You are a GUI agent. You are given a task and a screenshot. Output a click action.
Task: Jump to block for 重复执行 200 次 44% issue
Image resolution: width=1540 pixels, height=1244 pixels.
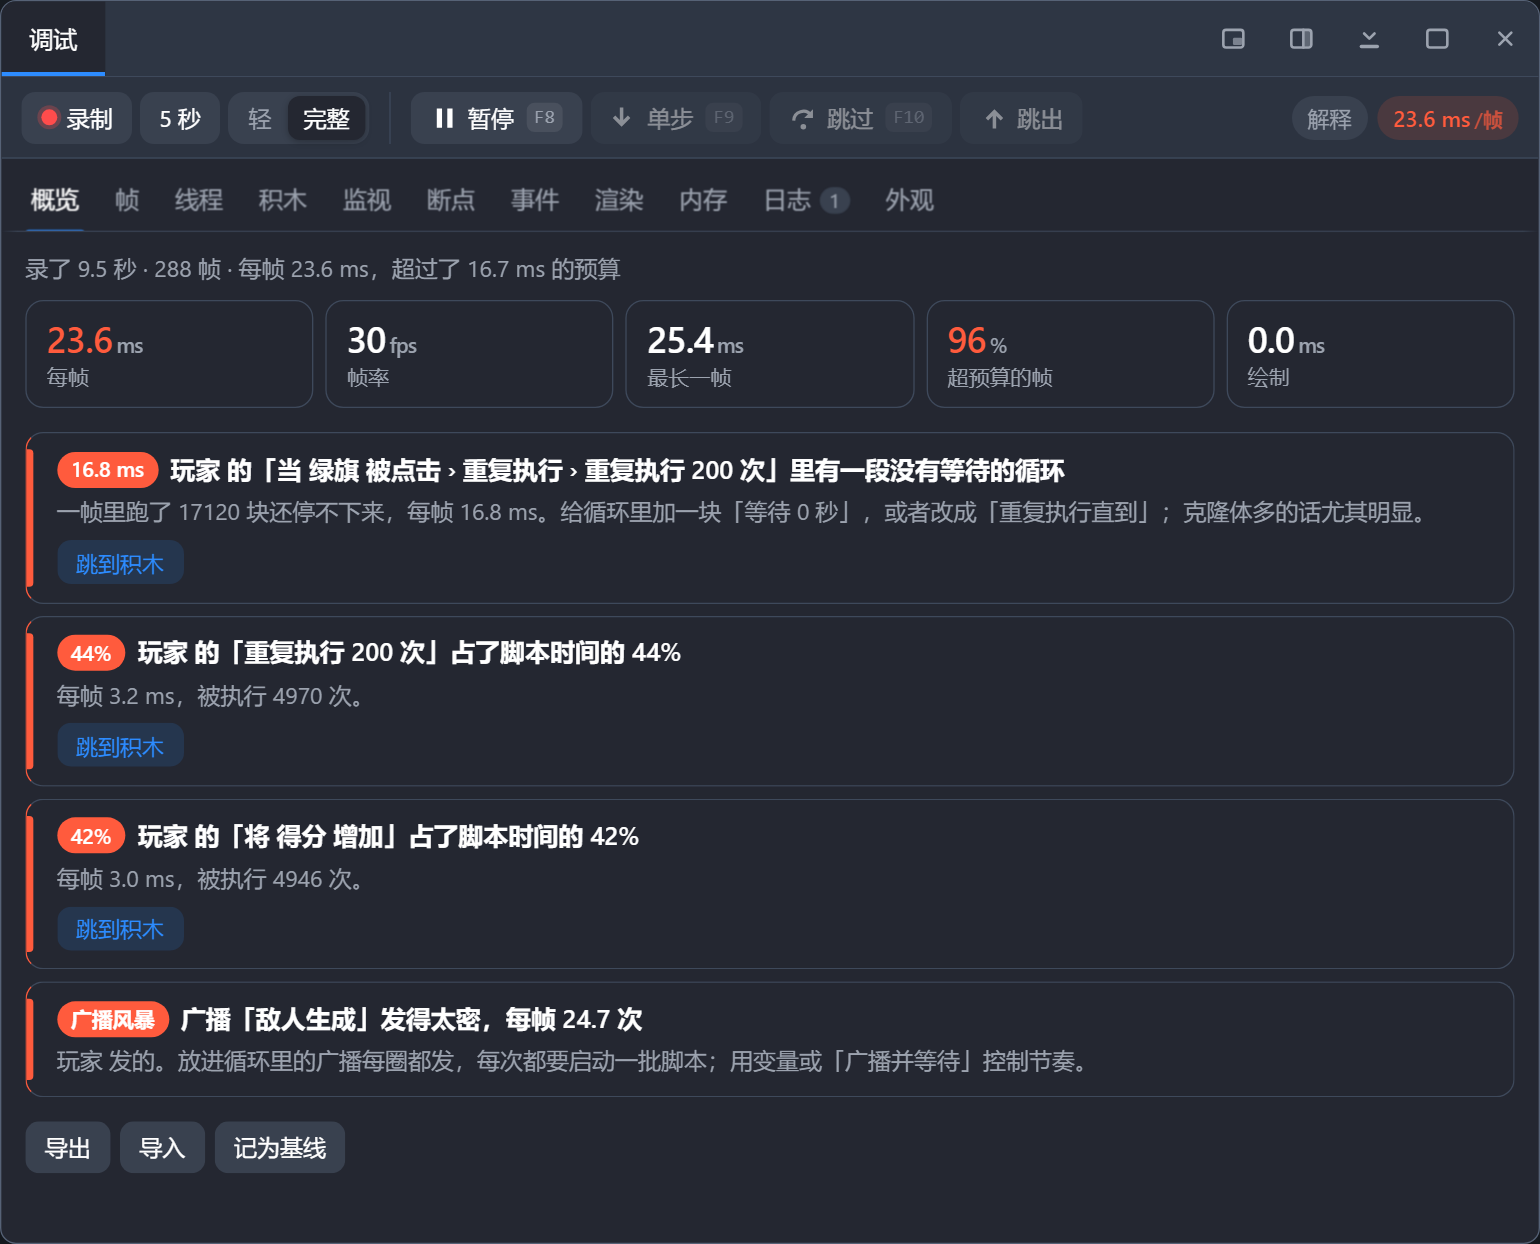[x=120, y=746]
